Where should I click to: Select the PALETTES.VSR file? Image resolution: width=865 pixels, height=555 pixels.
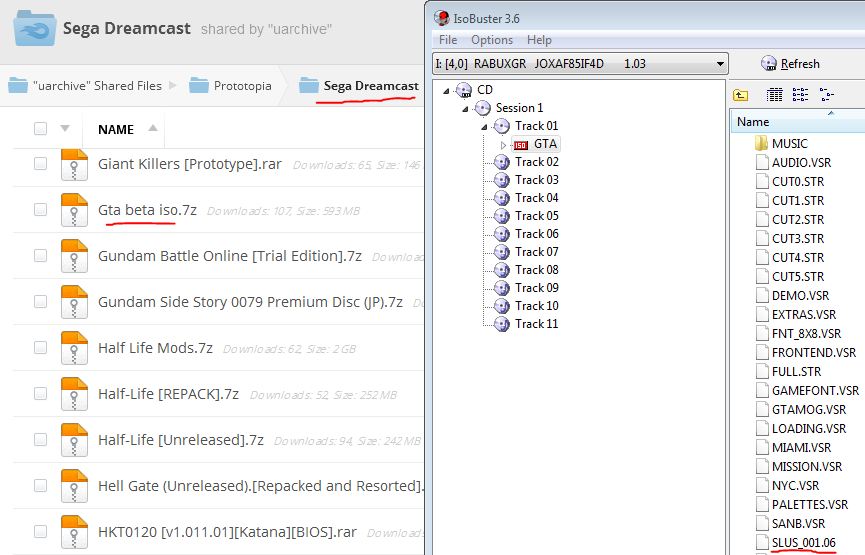click(810, 505)
